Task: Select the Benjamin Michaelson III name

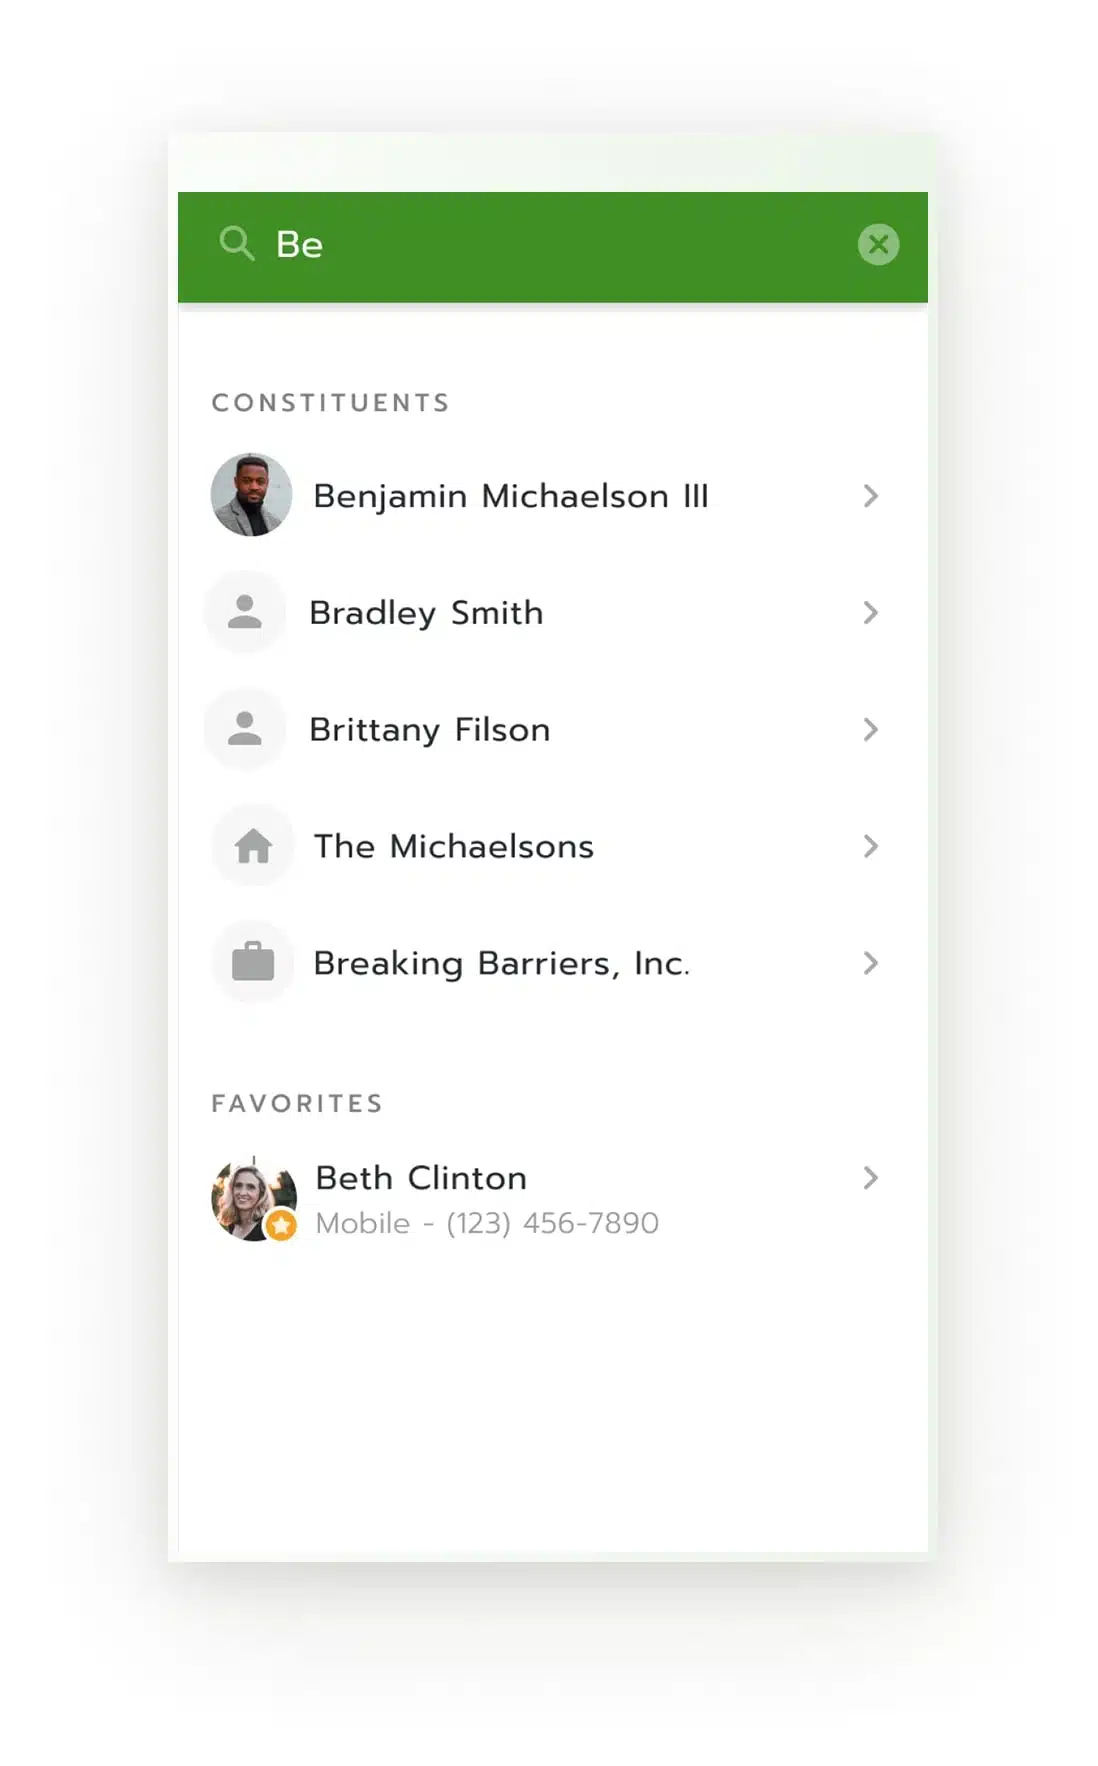Action: coord(510,496)
